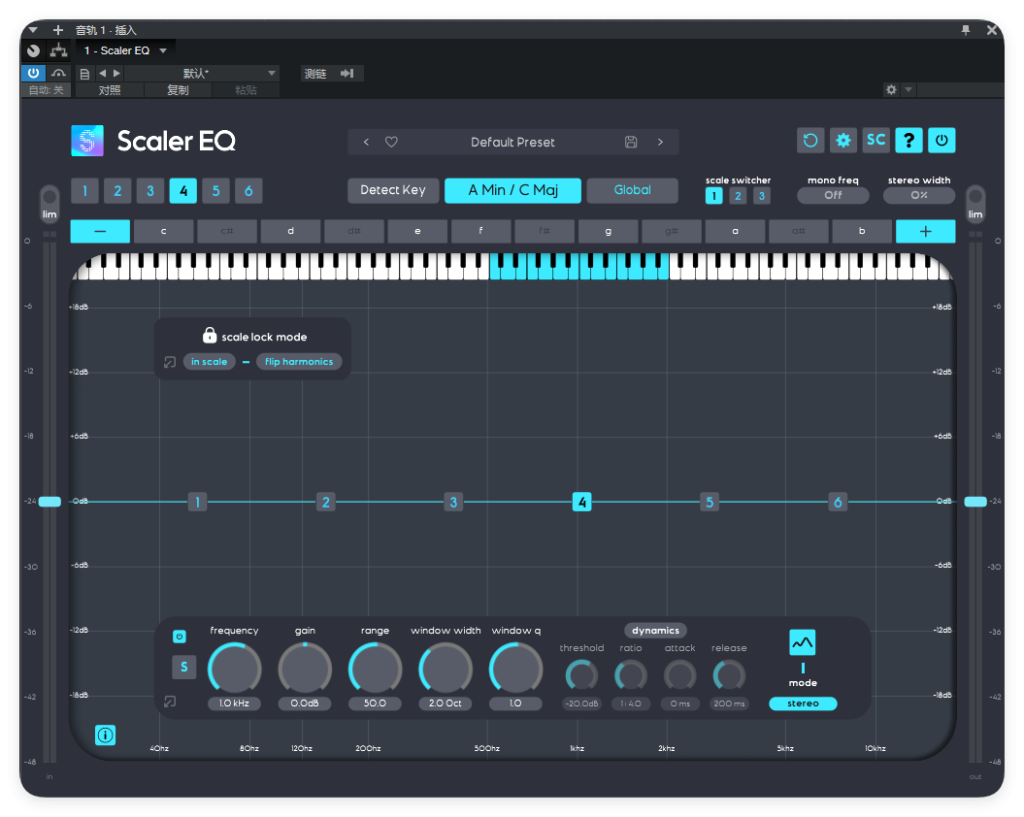
Task: Click host preset file document icon
Action: (x=84, y=74)
